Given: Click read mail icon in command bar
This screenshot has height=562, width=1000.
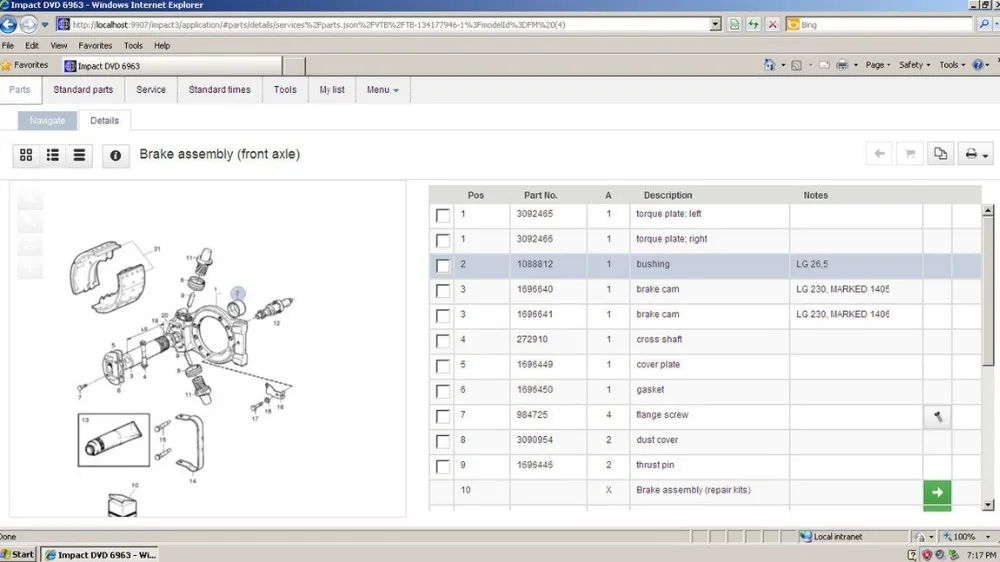Looking at the screenshot, I should click(x=824, y=65).
